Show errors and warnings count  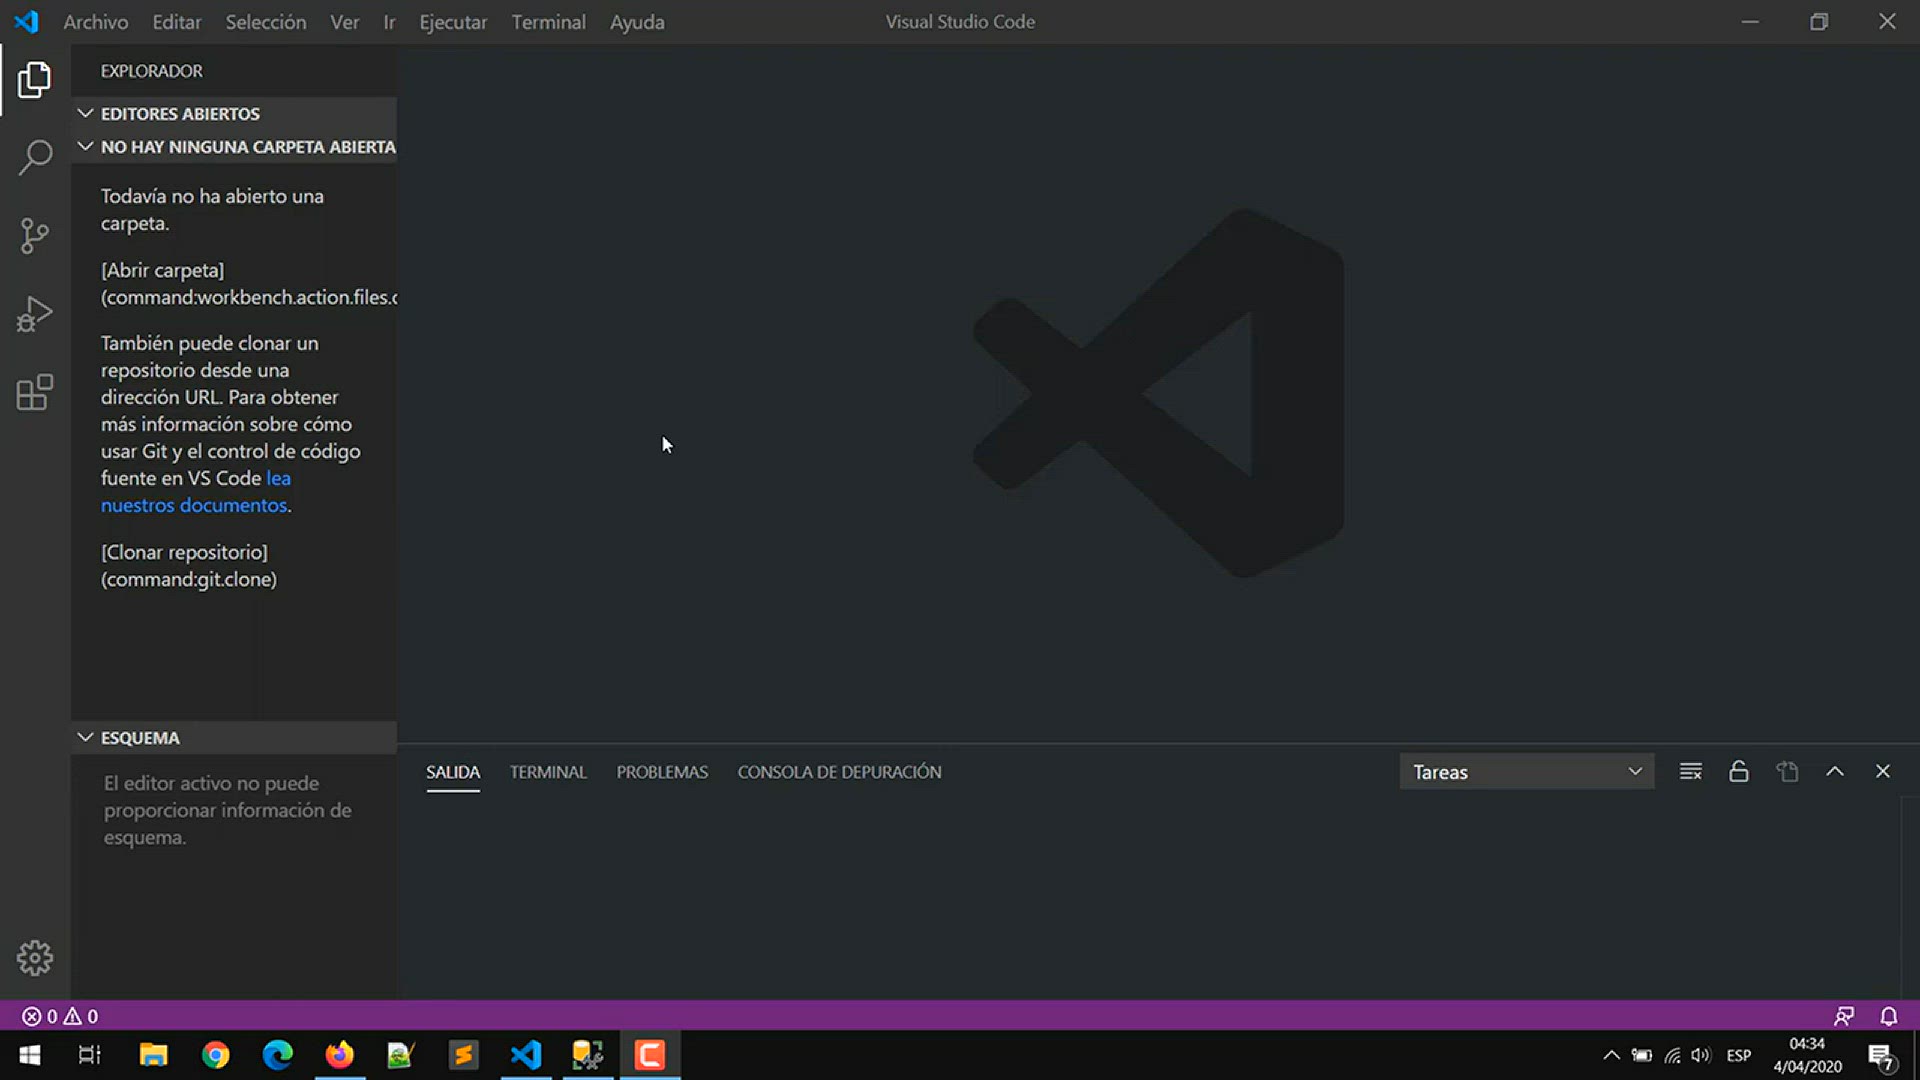pos(60,1016)
